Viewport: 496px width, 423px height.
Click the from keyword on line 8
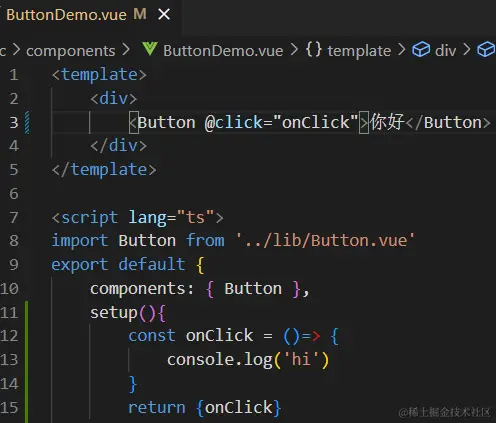(x=205, y=240)
